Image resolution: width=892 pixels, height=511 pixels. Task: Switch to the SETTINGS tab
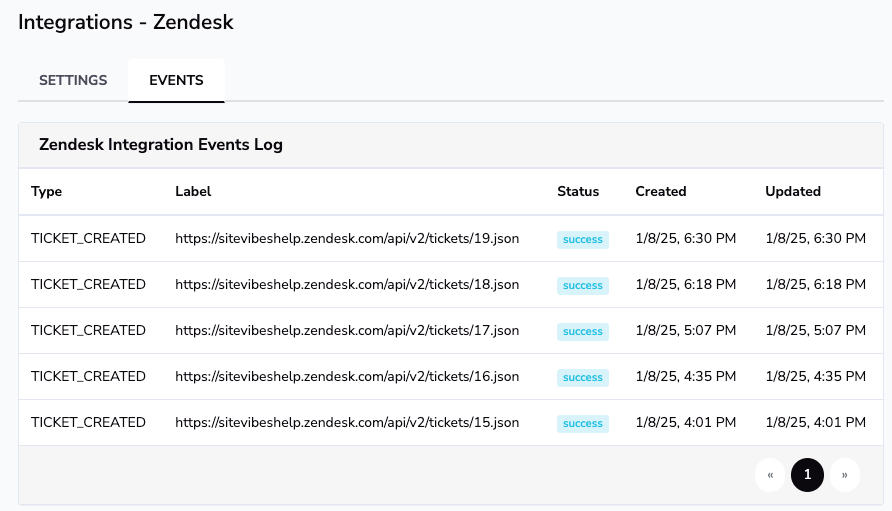(73, 80)
